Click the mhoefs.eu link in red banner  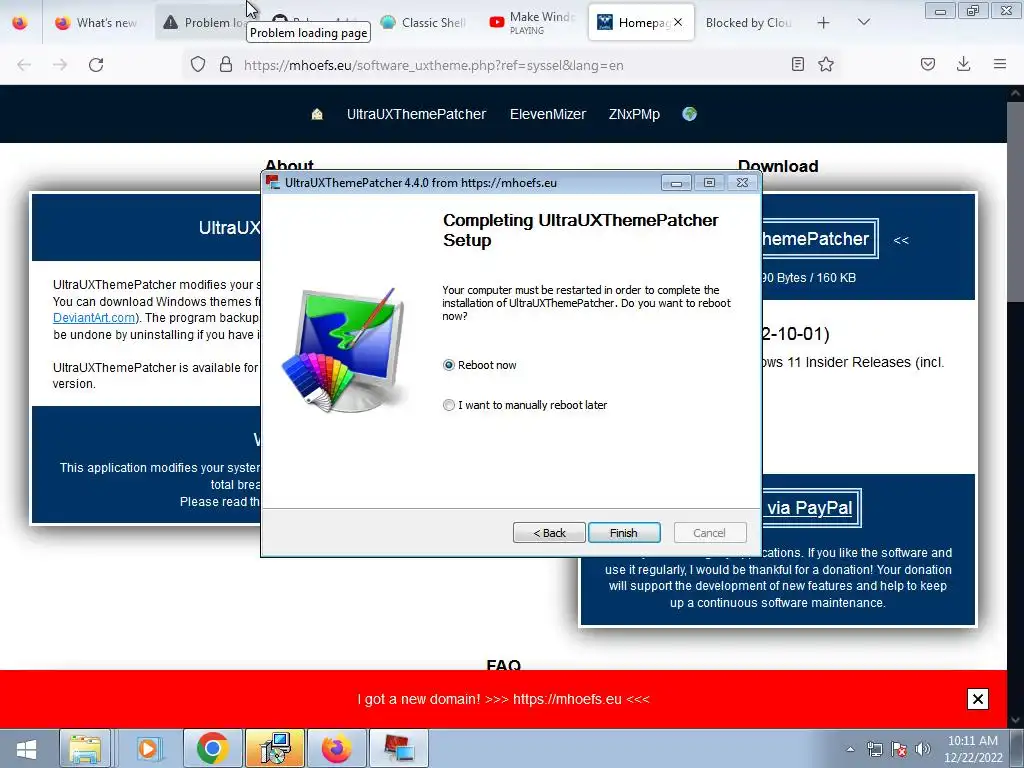click(567, 699)
